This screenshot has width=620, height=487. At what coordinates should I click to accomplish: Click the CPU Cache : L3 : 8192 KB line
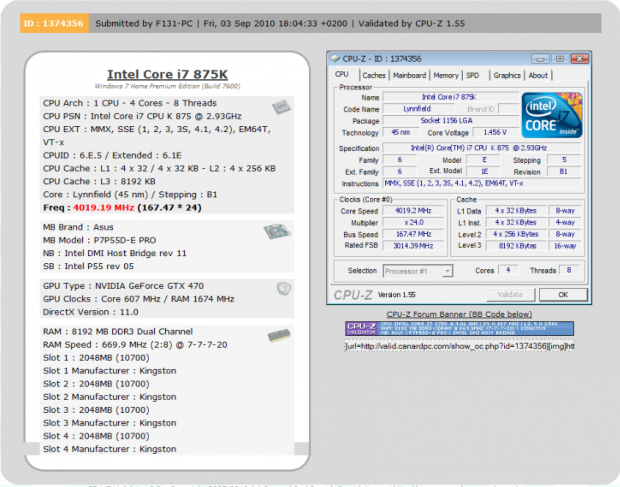(99, 181)
